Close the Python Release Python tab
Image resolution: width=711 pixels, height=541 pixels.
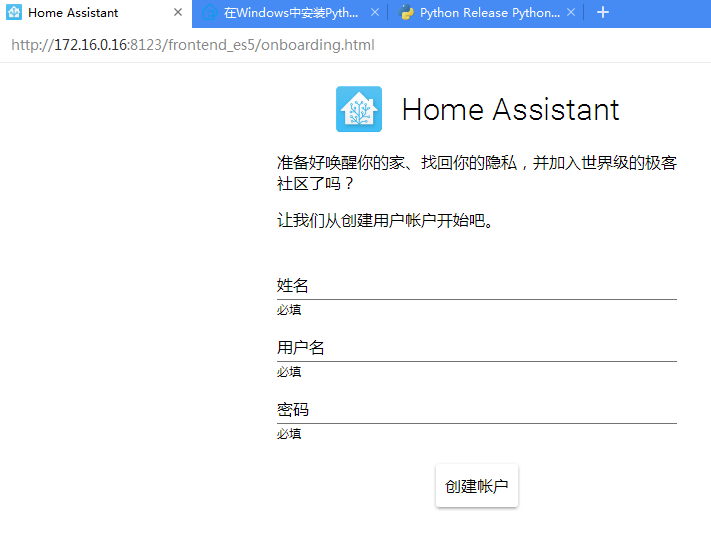pos(571,12)
